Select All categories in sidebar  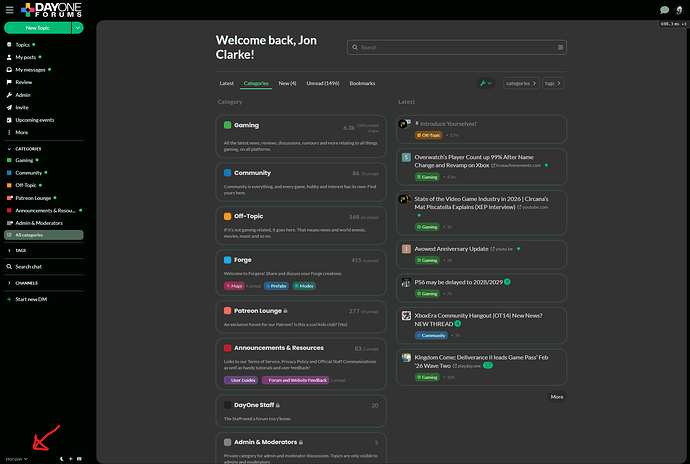click(x=44, y=235)
